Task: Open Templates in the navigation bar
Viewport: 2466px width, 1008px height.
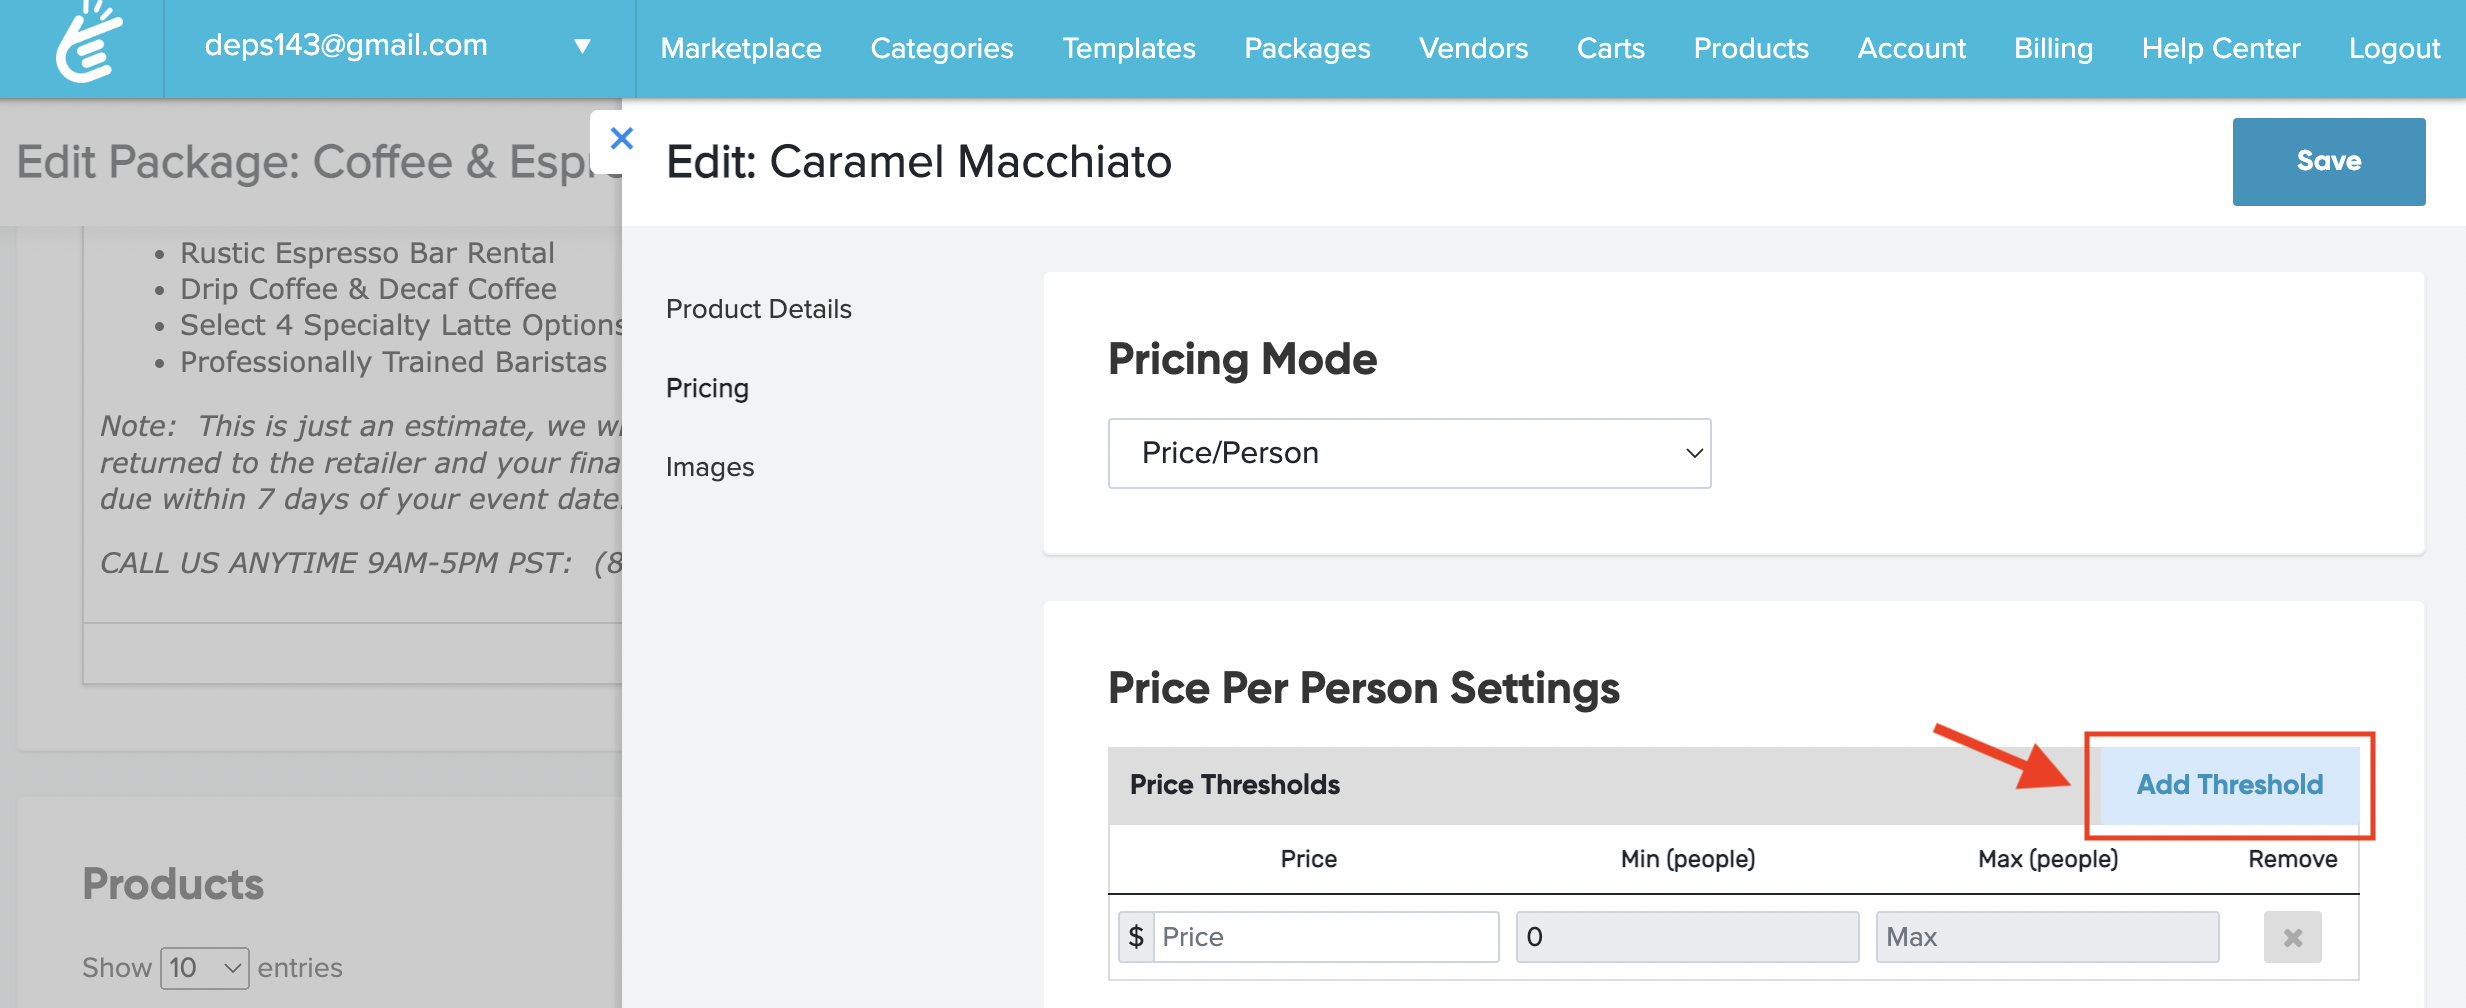Action: pos(1128,48)
